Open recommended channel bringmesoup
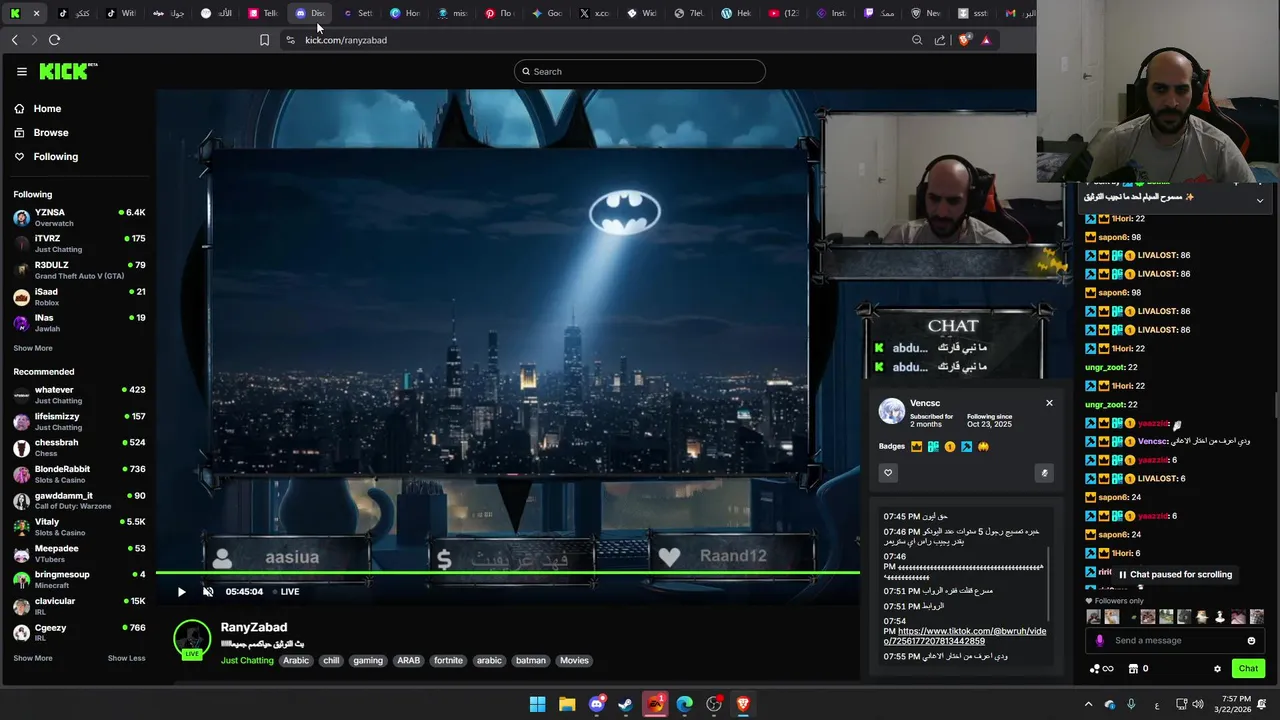Viewport: 1280px width, 720px height. 79,579
